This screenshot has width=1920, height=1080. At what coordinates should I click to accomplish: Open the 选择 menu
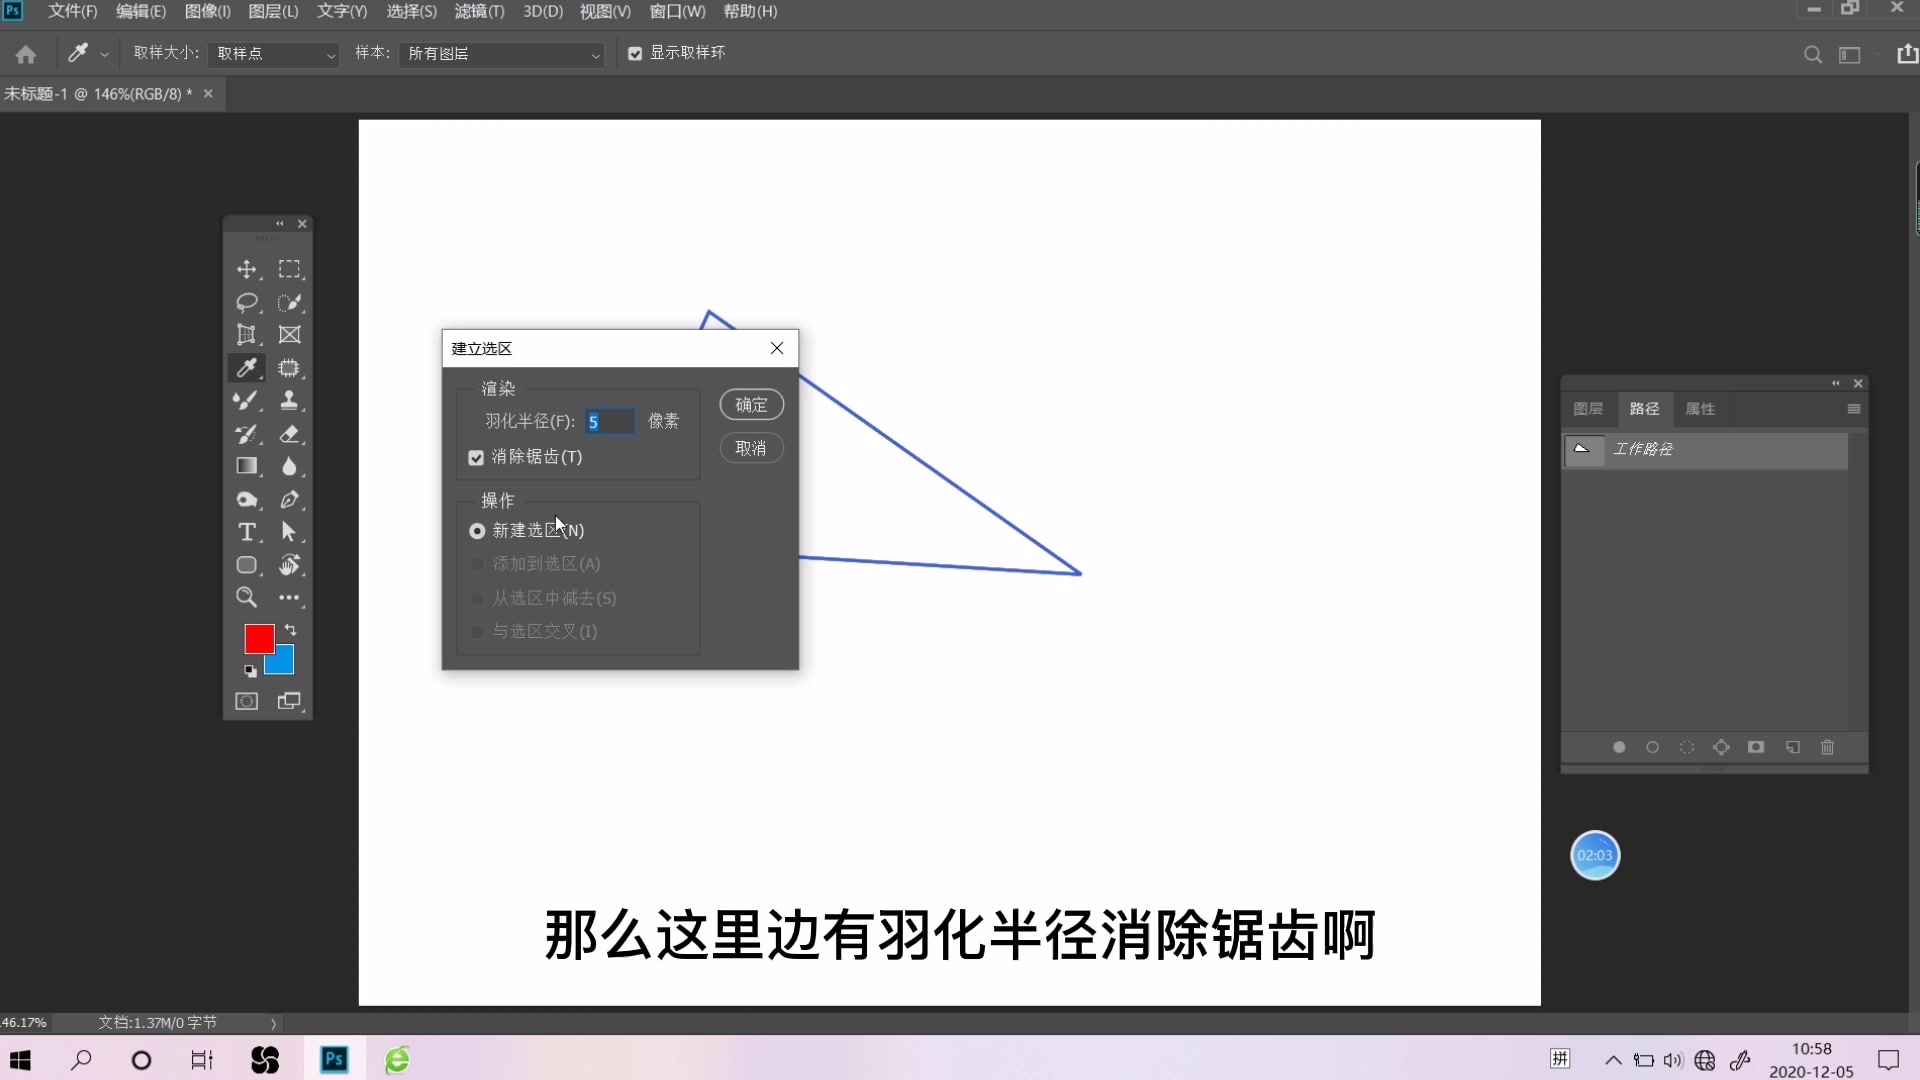pyautogui.click(x=411, y=11)
